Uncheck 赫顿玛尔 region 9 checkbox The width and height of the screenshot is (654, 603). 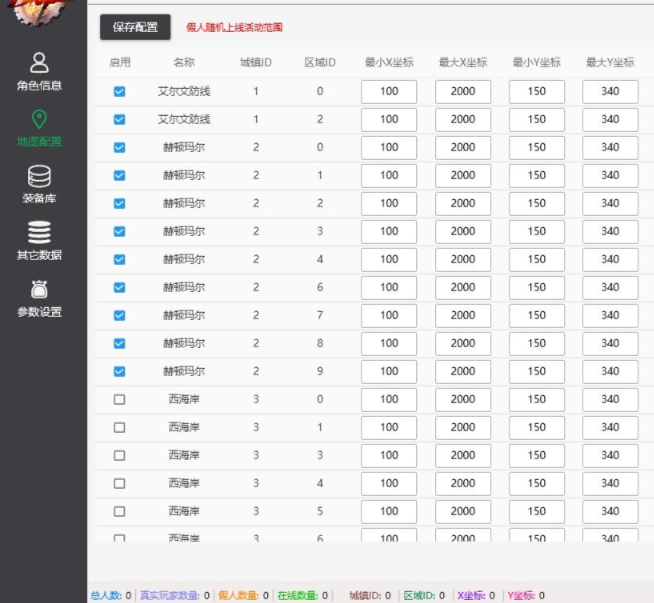coord(119,371)
